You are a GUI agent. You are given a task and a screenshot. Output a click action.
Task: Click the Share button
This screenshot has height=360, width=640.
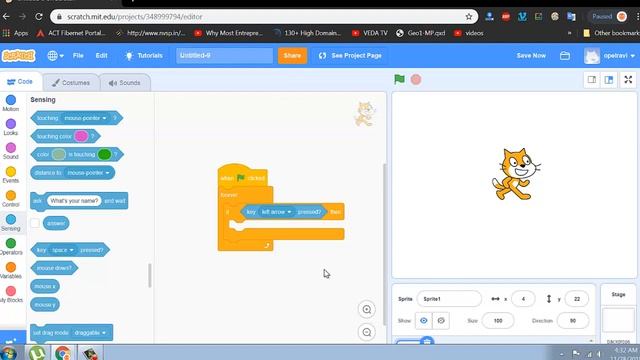[292, 56]
